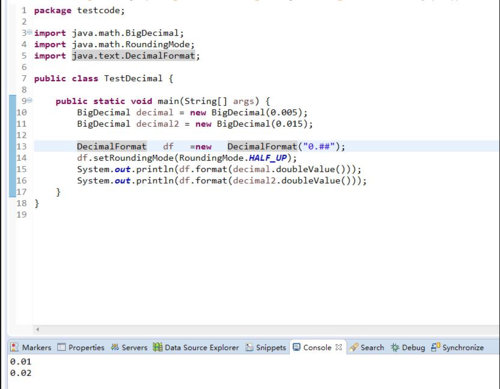Click the horizontal scrollbar left arrow

pos(38,329)
